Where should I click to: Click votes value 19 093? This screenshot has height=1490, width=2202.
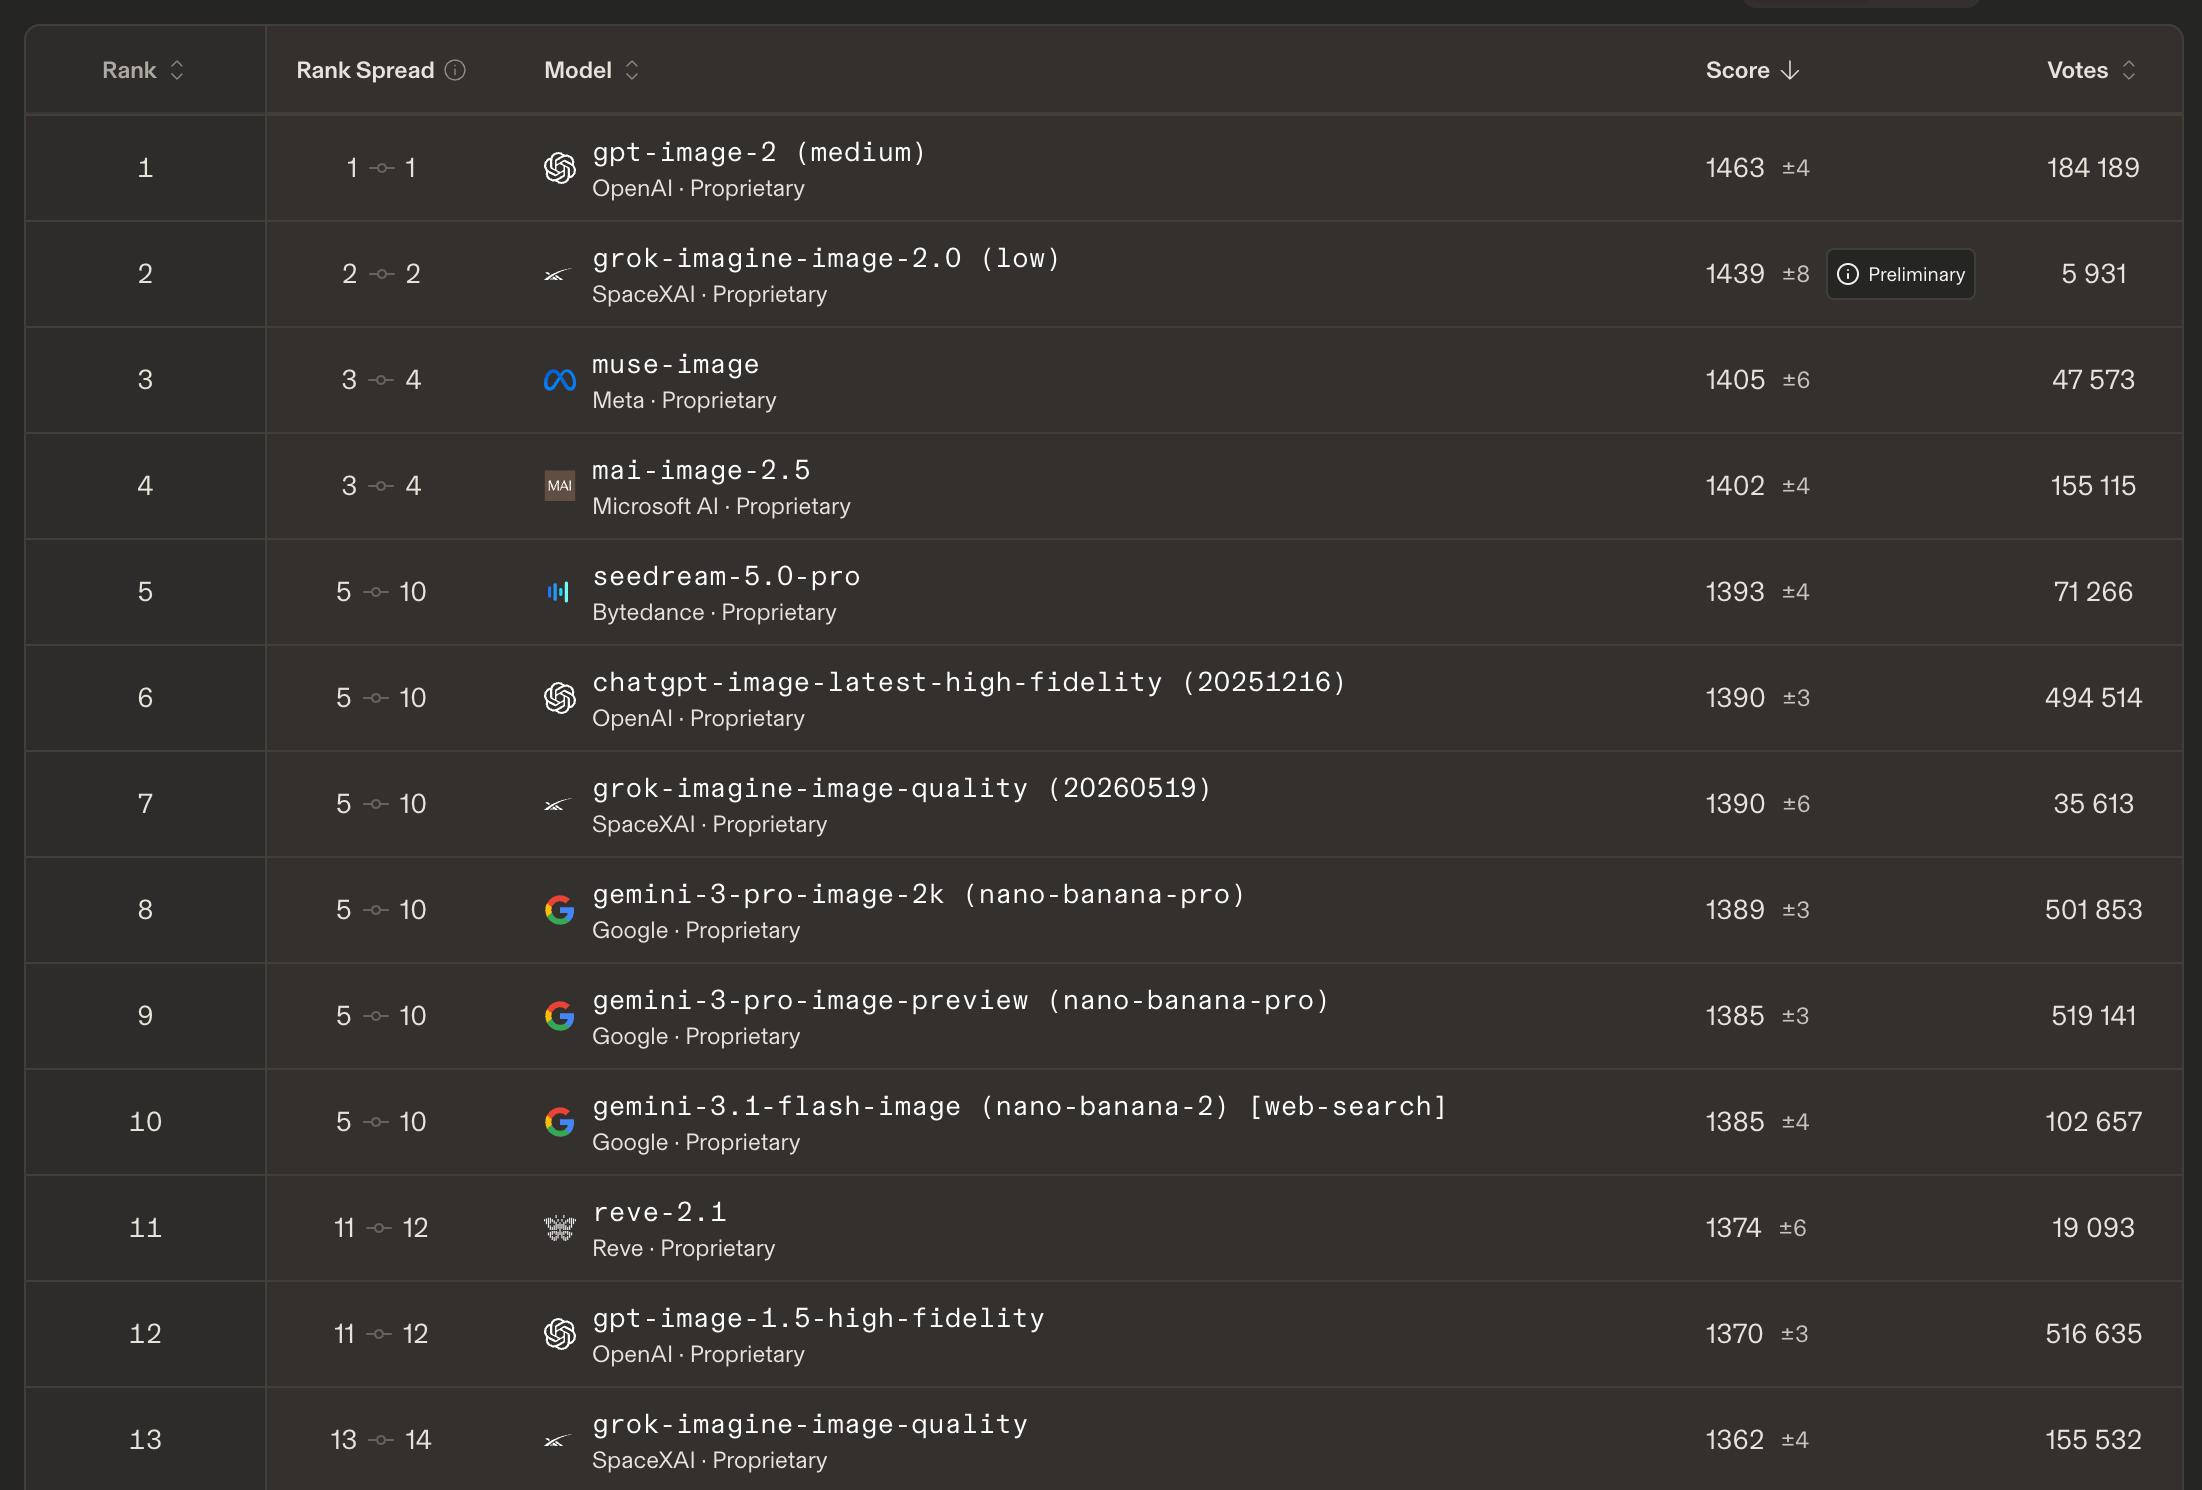coord(2093,1228)
